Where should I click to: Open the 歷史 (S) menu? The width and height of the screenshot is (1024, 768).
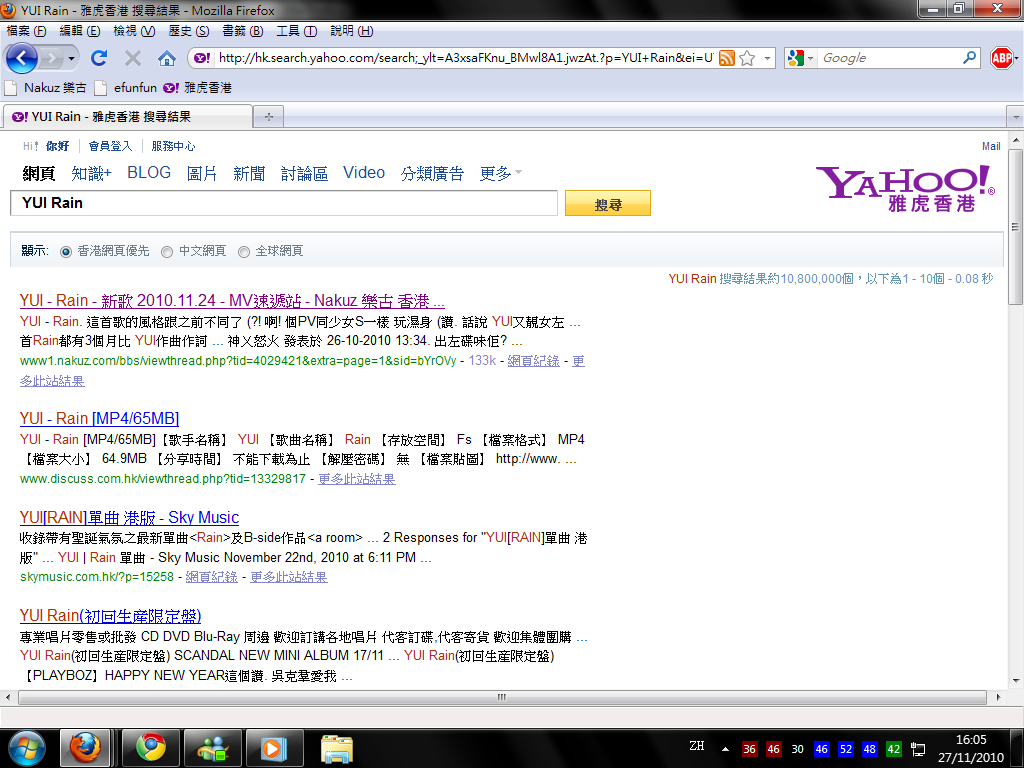(x=188, y=31)
